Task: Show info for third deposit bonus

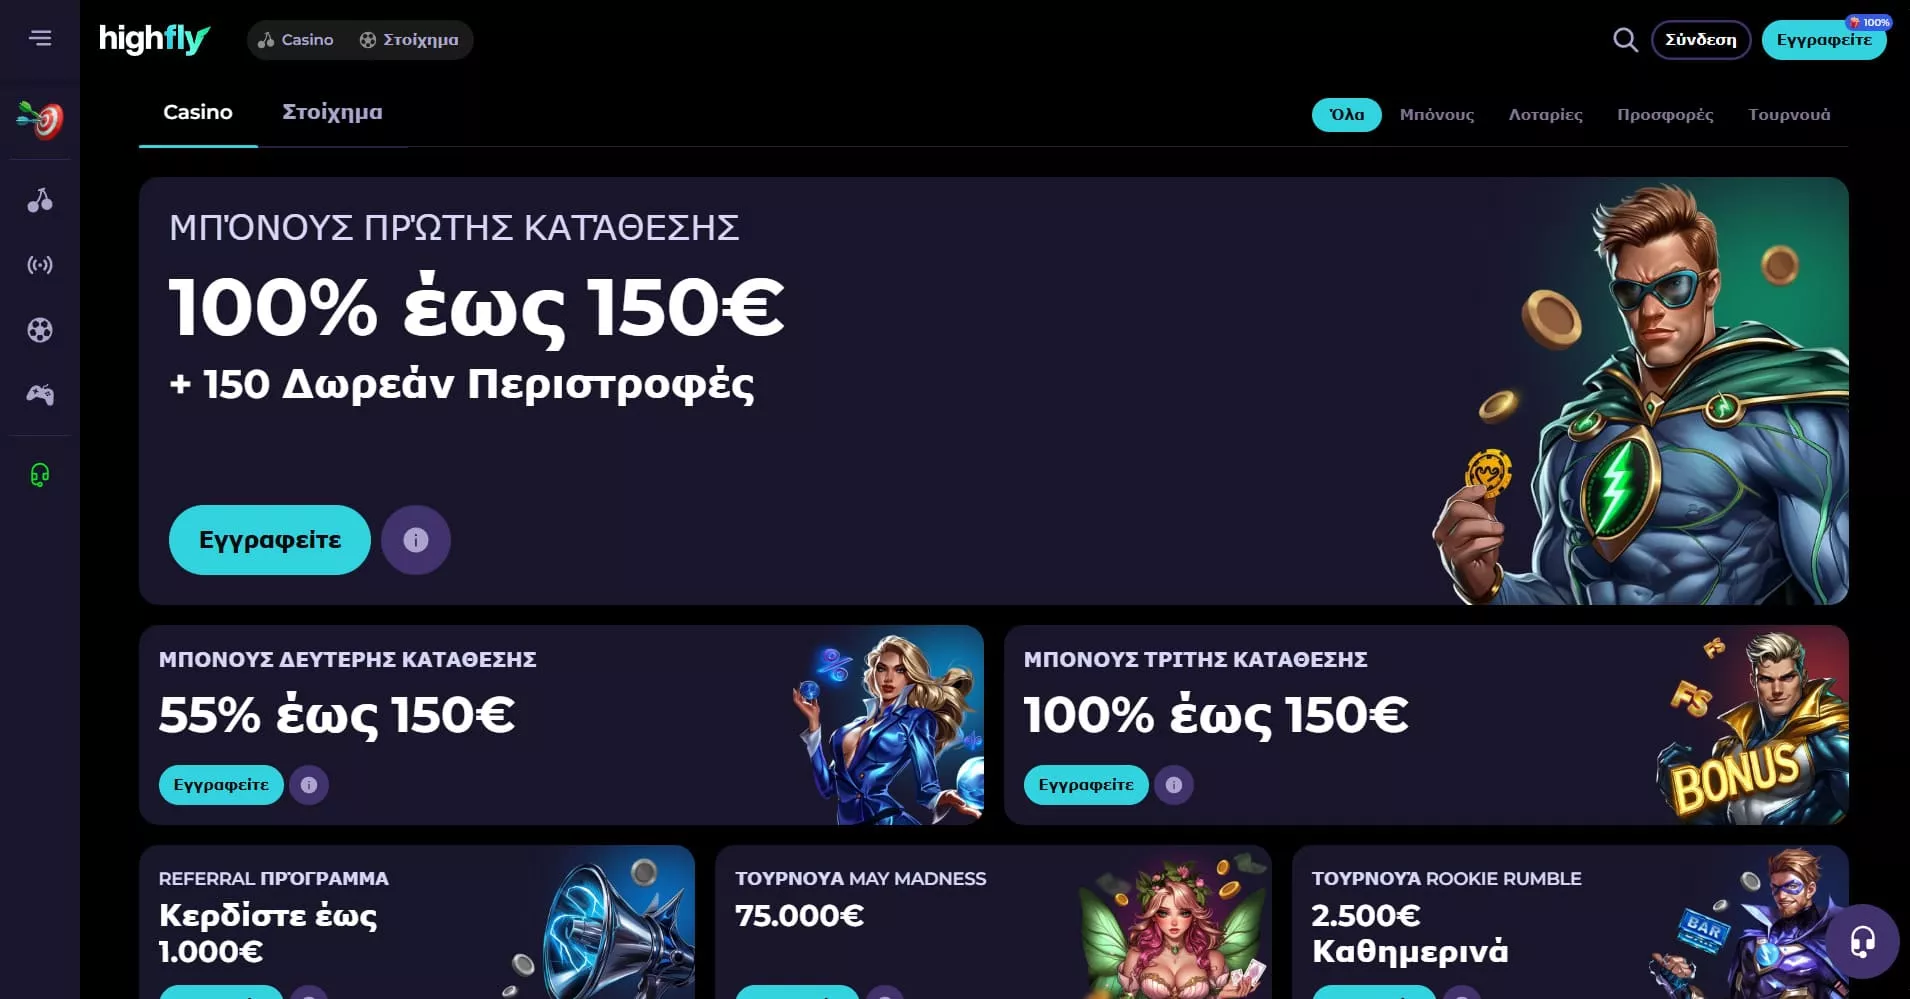Action: point(1174,785)
